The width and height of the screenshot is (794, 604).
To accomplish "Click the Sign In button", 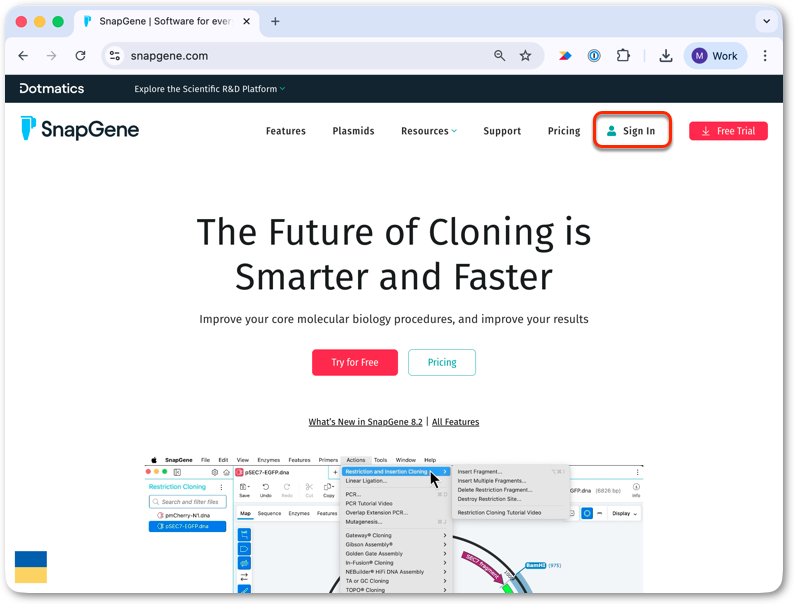I will coord(631,131).
